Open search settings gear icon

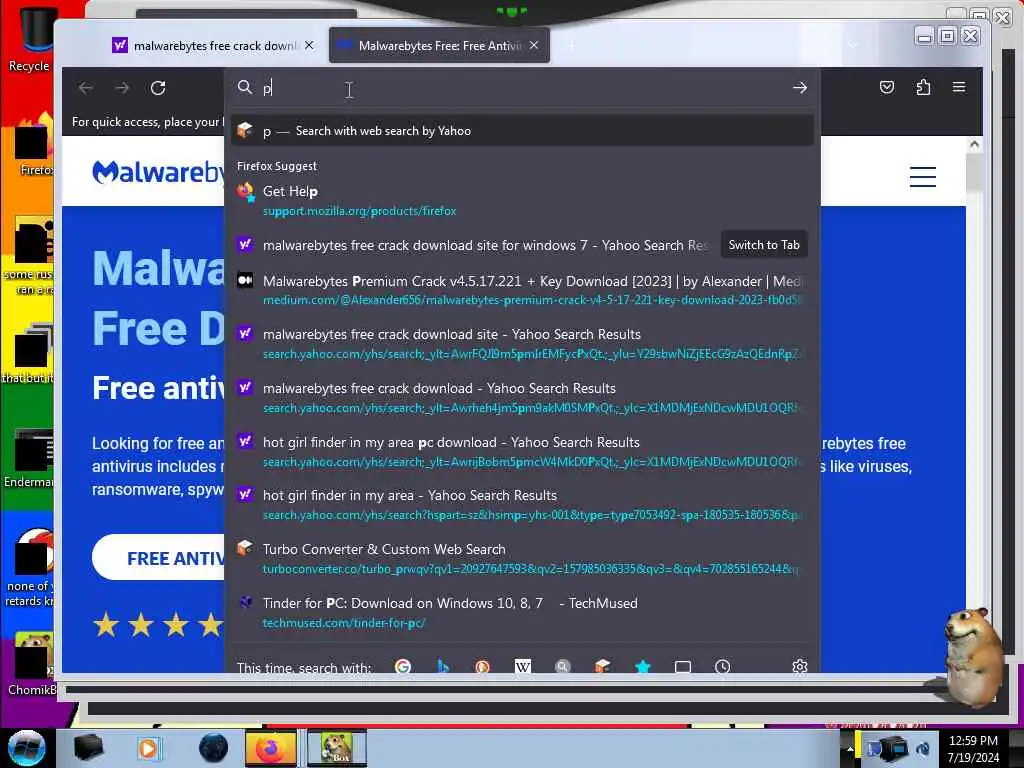click(x=800, y=666)
